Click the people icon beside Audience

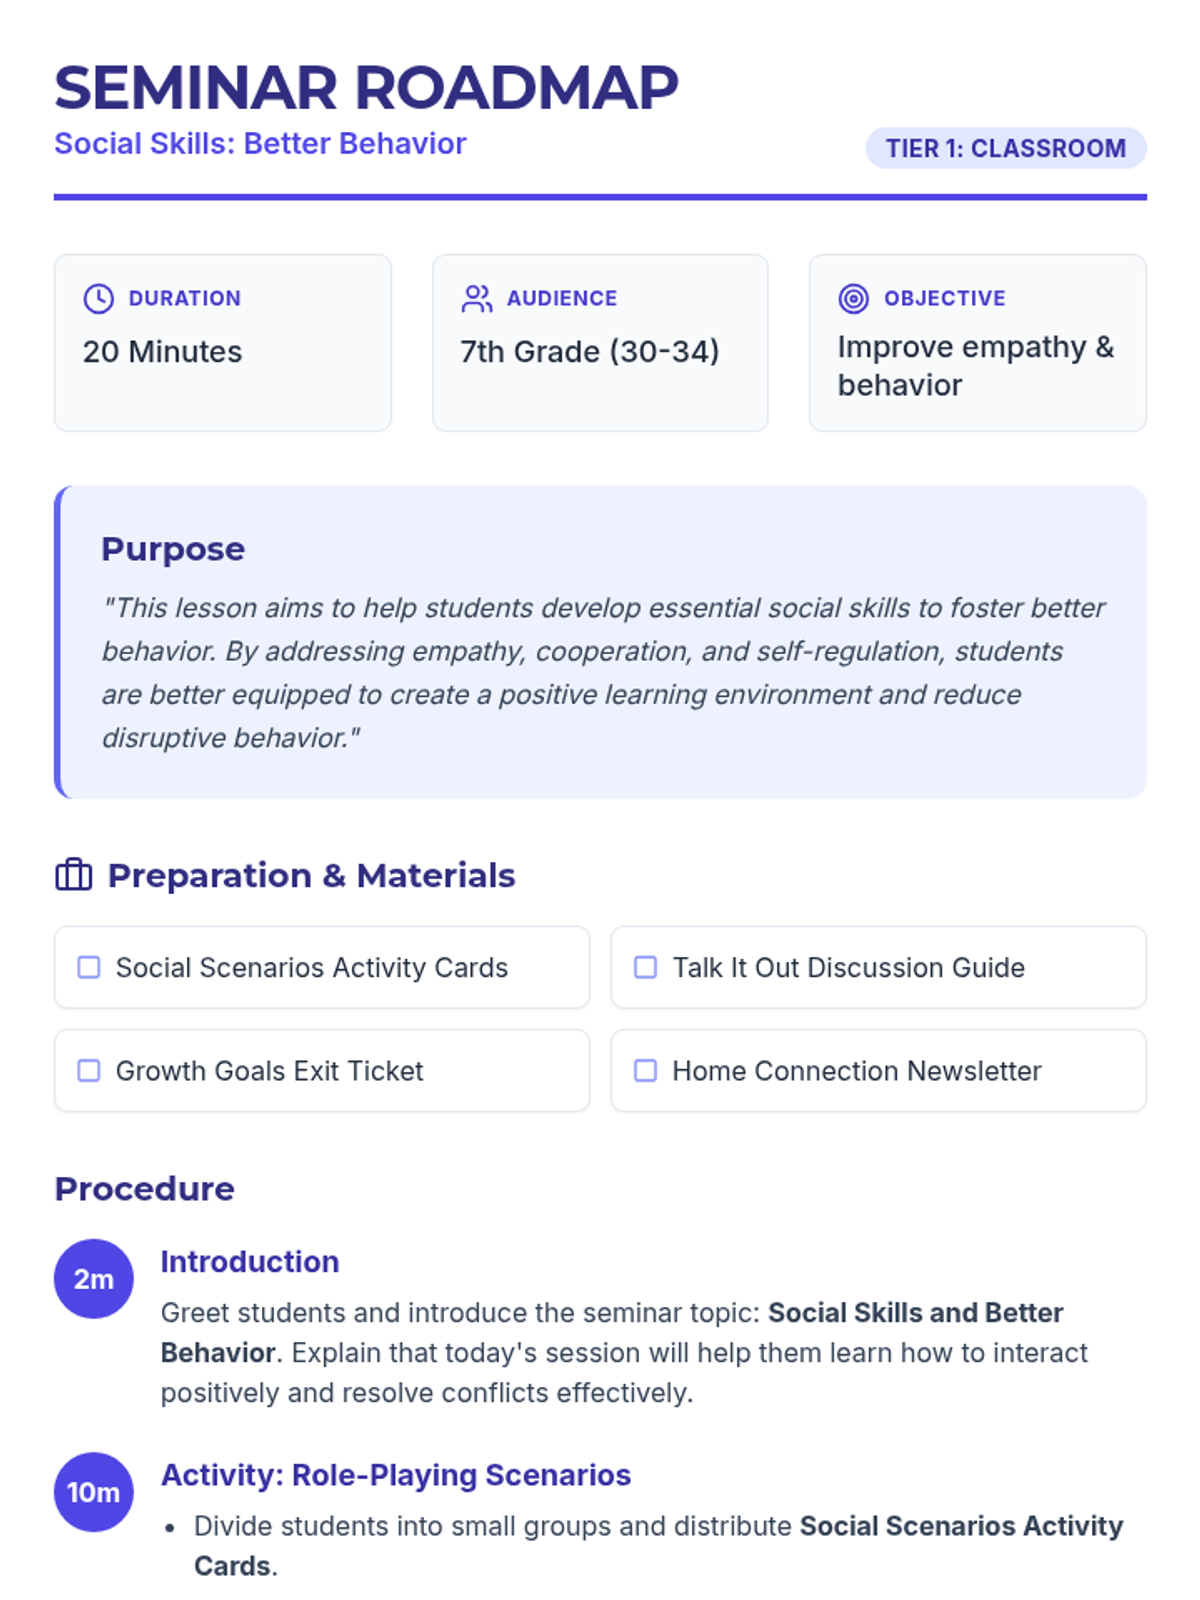[476, 298]
